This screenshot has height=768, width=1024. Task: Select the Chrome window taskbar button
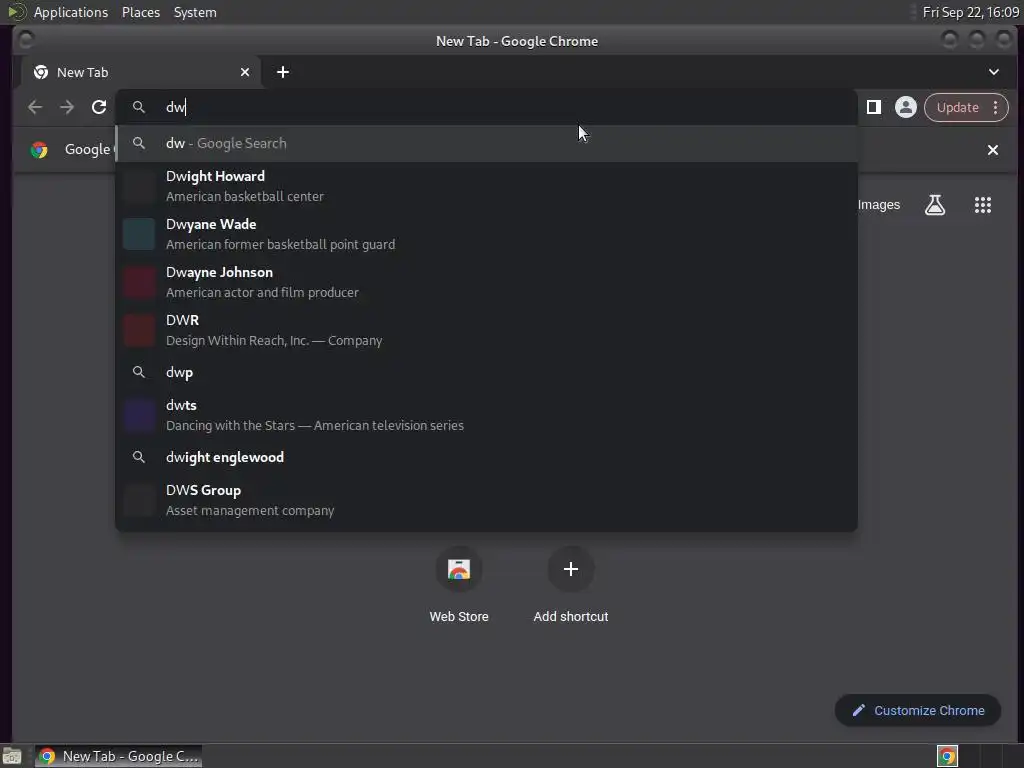(118, 756)
